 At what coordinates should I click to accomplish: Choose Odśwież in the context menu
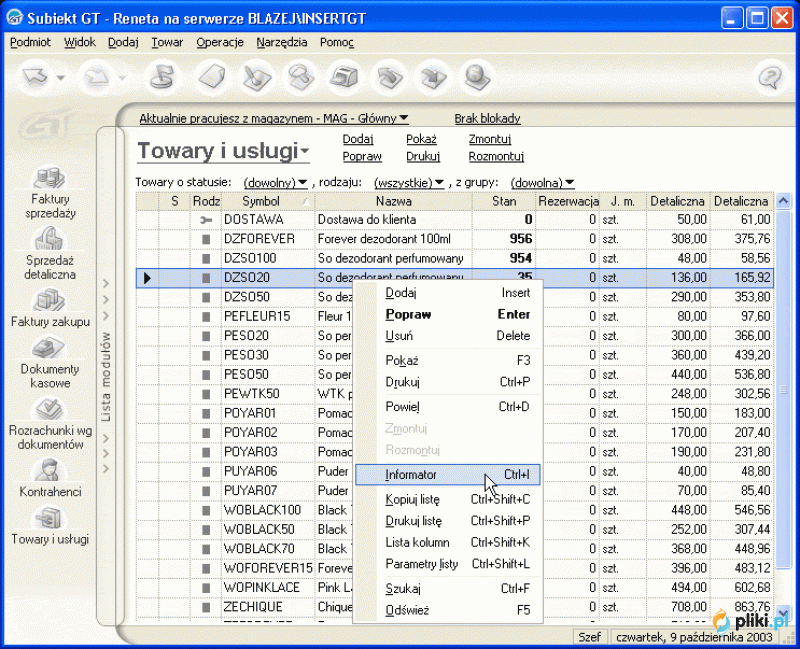(447, 610)
